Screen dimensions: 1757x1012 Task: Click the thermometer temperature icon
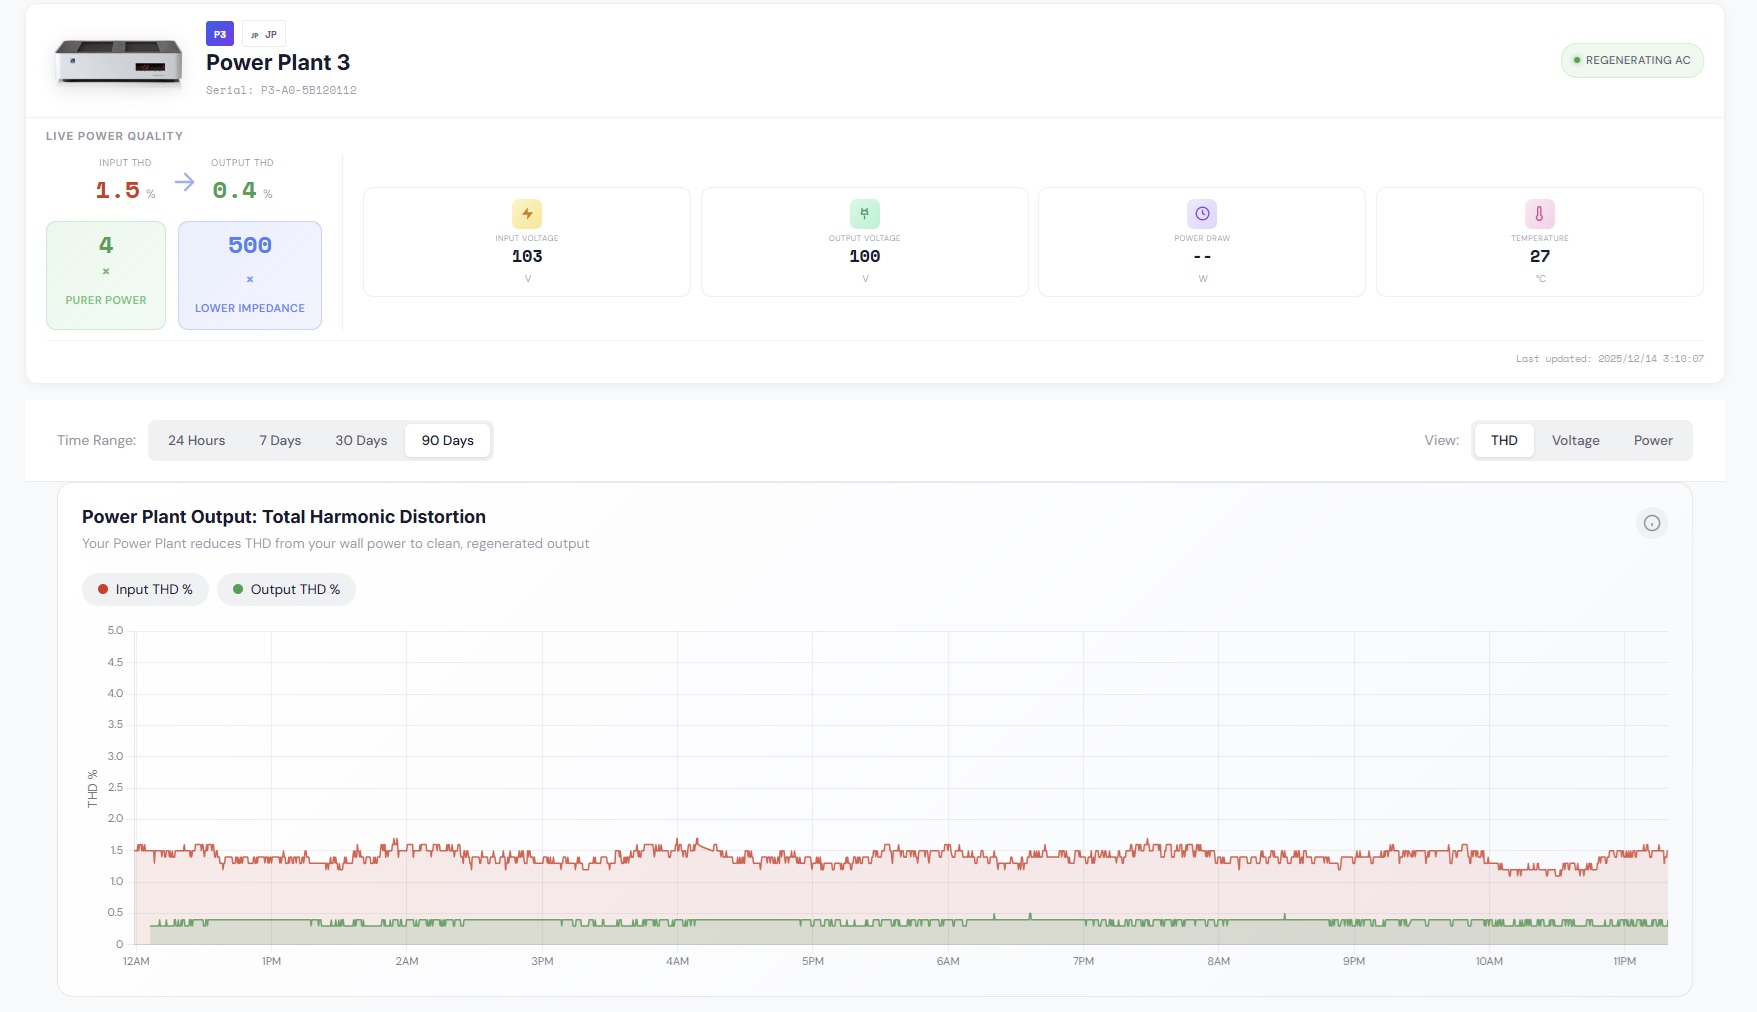click(1539, 214)
